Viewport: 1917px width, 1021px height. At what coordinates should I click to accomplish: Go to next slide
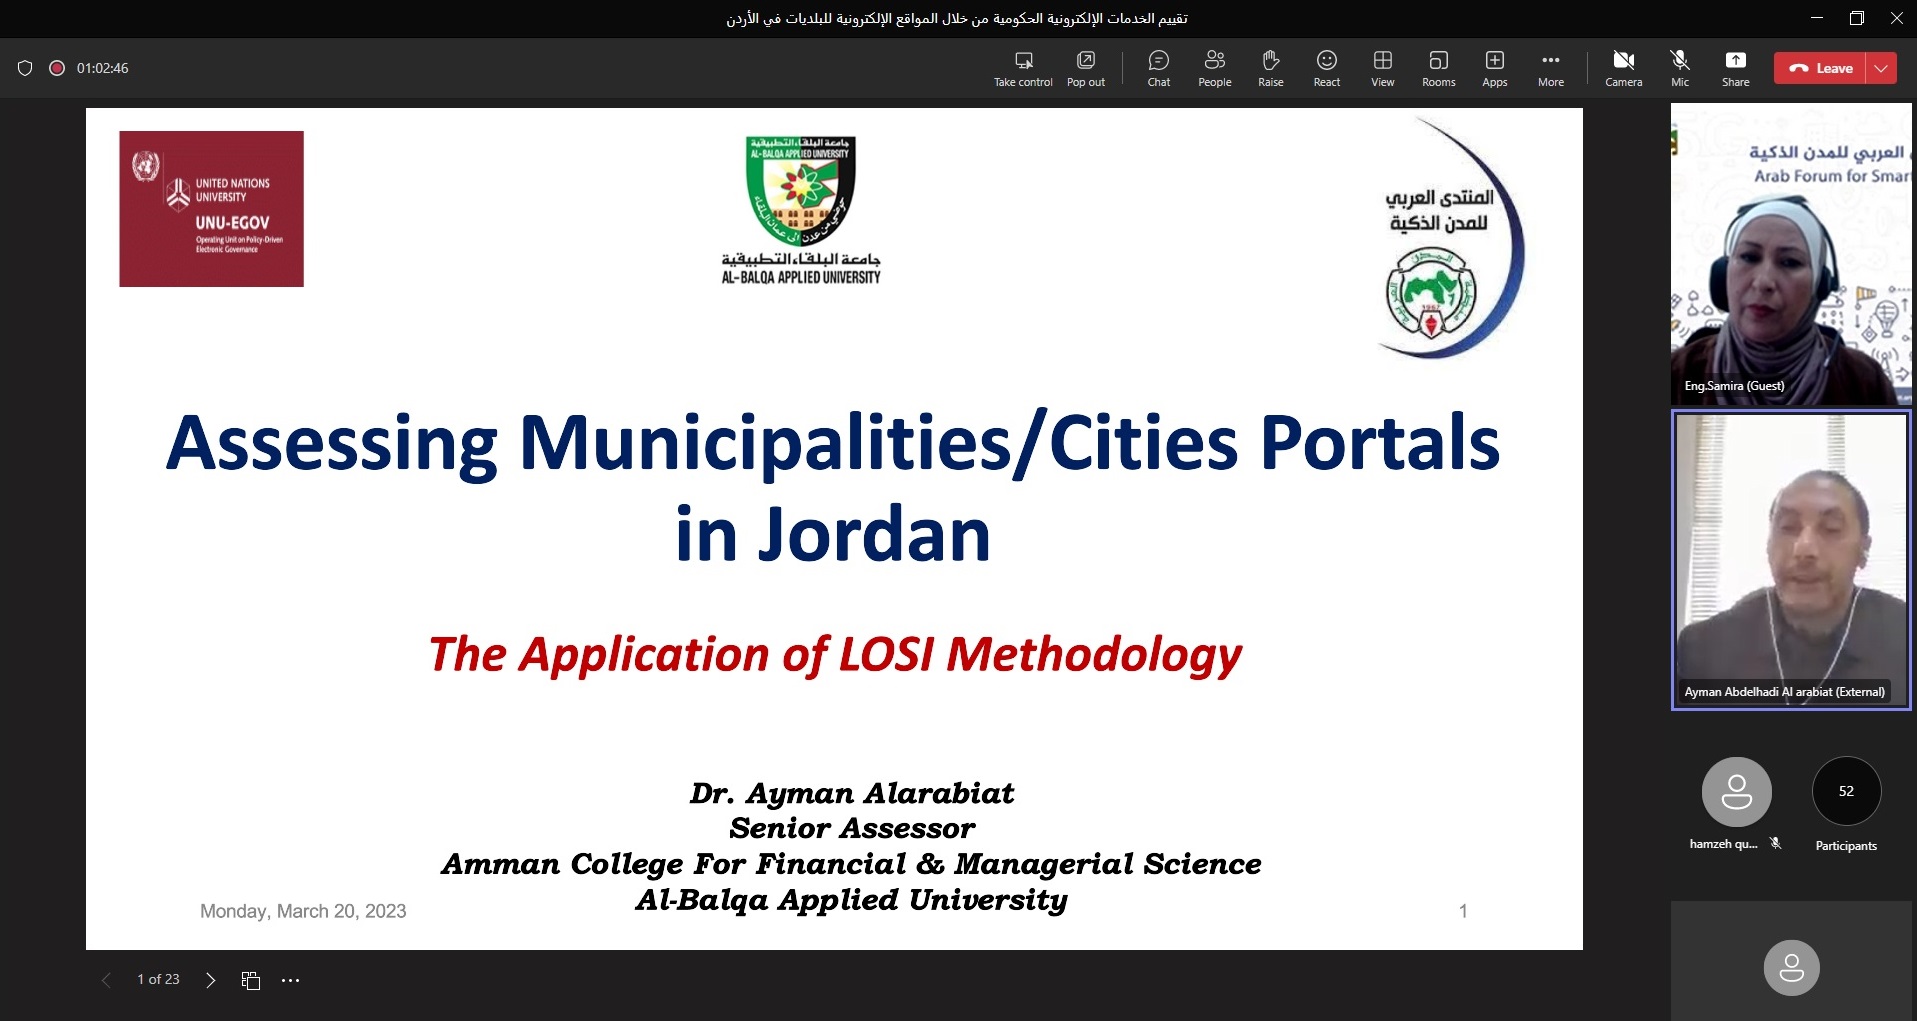point(210,980)
